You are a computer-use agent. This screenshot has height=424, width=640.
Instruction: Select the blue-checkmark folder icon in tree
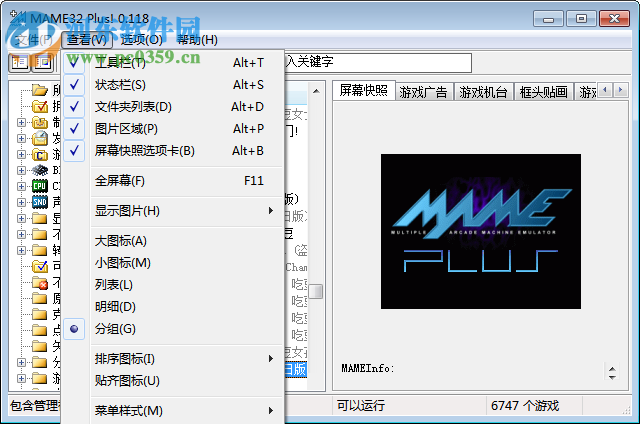point(40,266)
